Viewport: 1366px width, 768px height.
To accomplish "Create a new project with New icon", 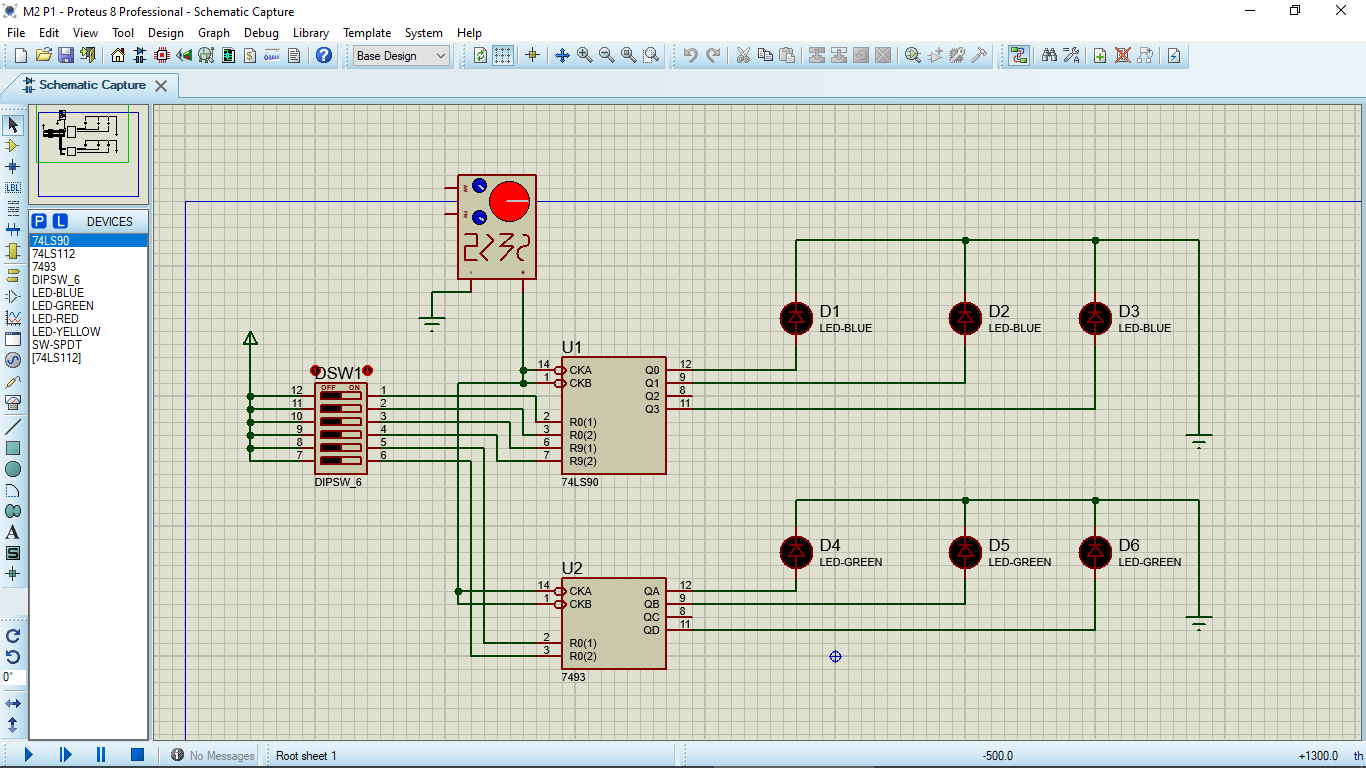I will coord(21,56).
